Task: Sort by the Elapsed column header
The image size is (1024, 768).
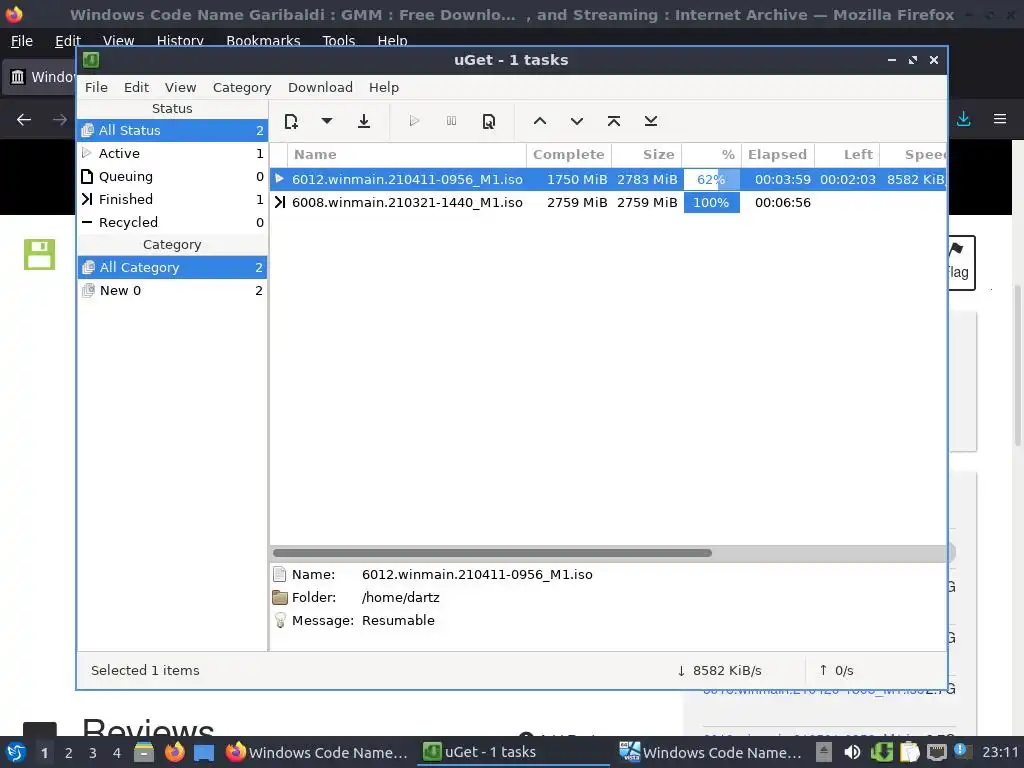Action: (777, 155)
